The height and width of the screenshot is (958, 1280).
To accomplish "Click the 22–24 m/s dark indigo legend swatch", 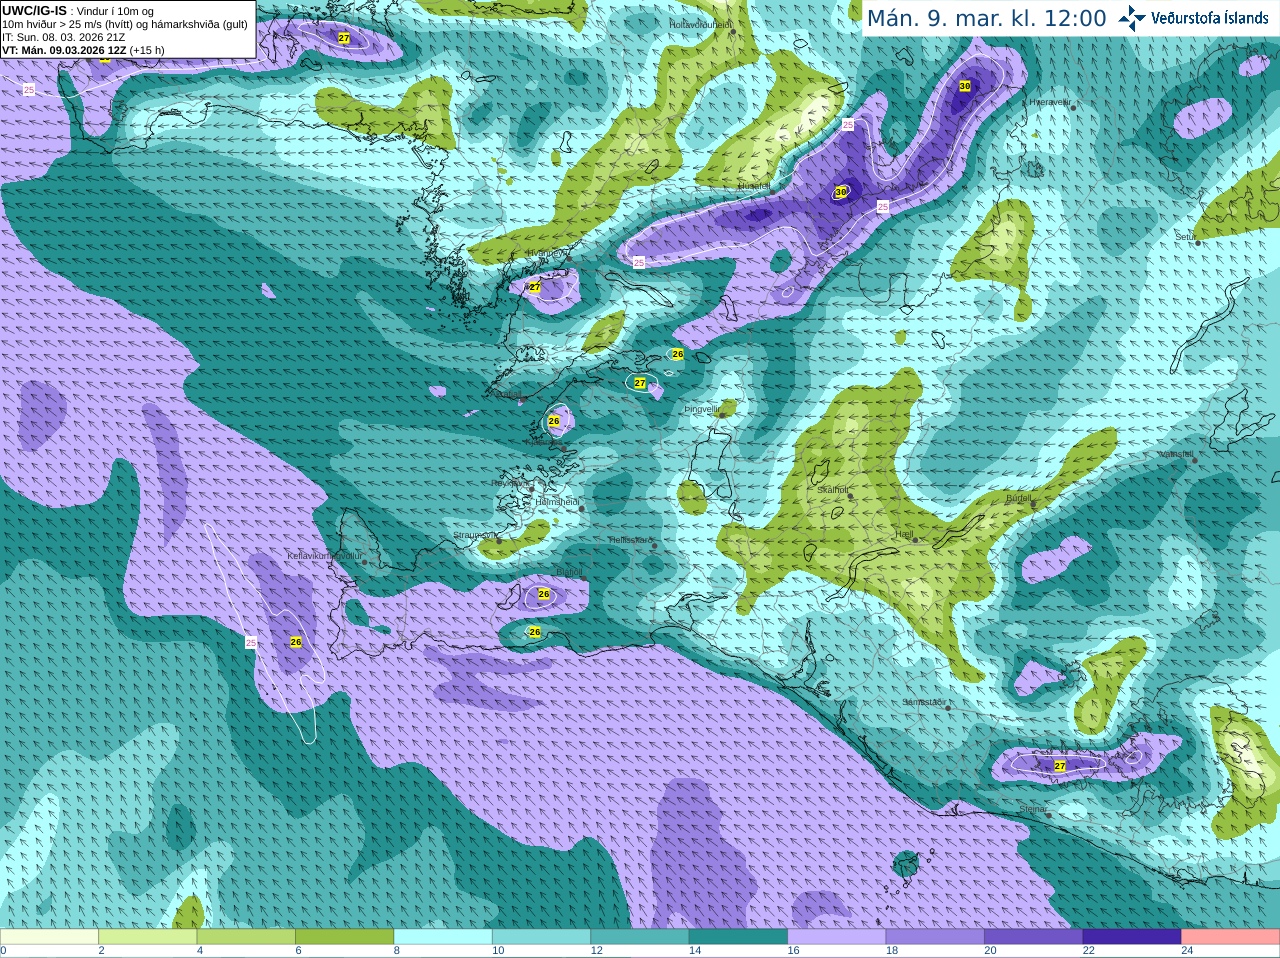I will [1132, 937].
